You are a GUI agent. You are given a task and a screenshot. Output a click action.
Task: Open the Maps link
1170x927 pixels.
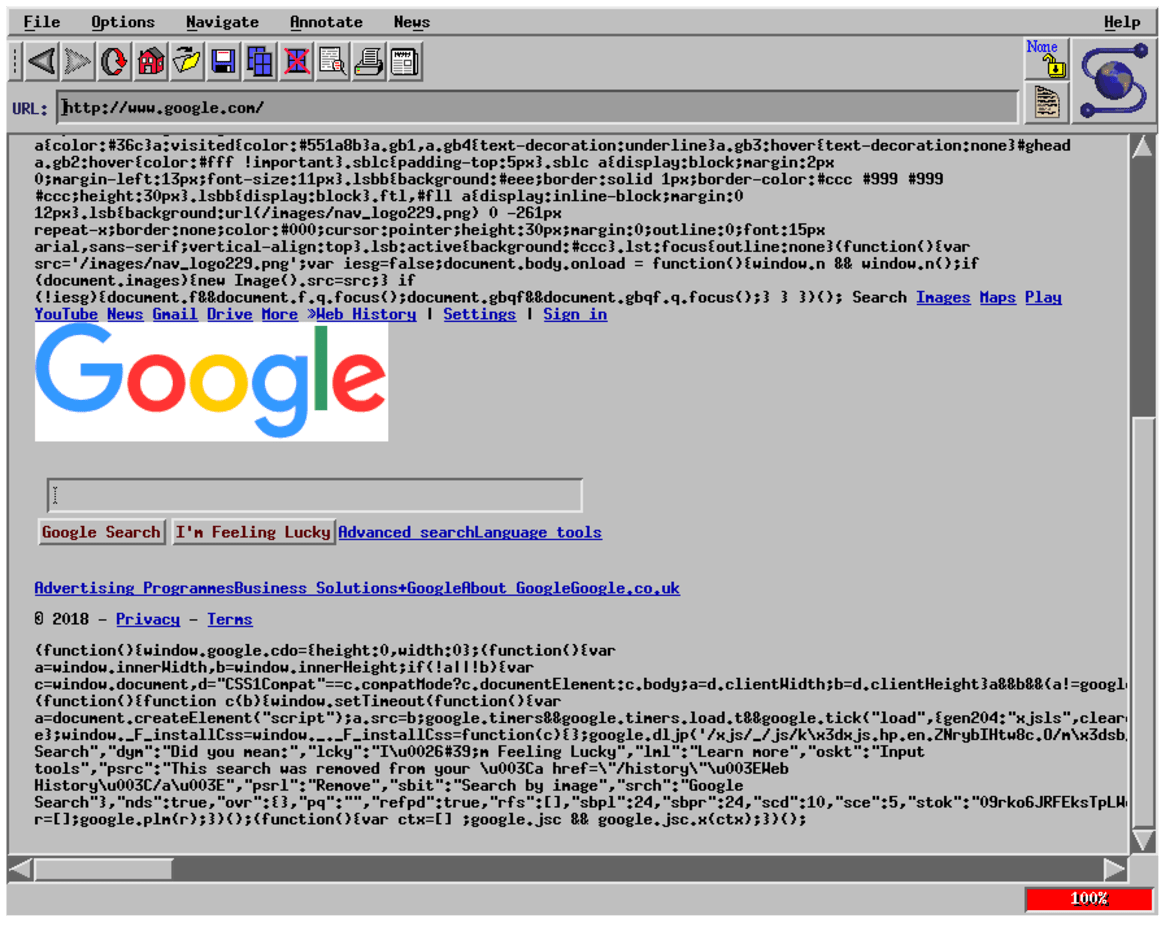tap(998, 298)
